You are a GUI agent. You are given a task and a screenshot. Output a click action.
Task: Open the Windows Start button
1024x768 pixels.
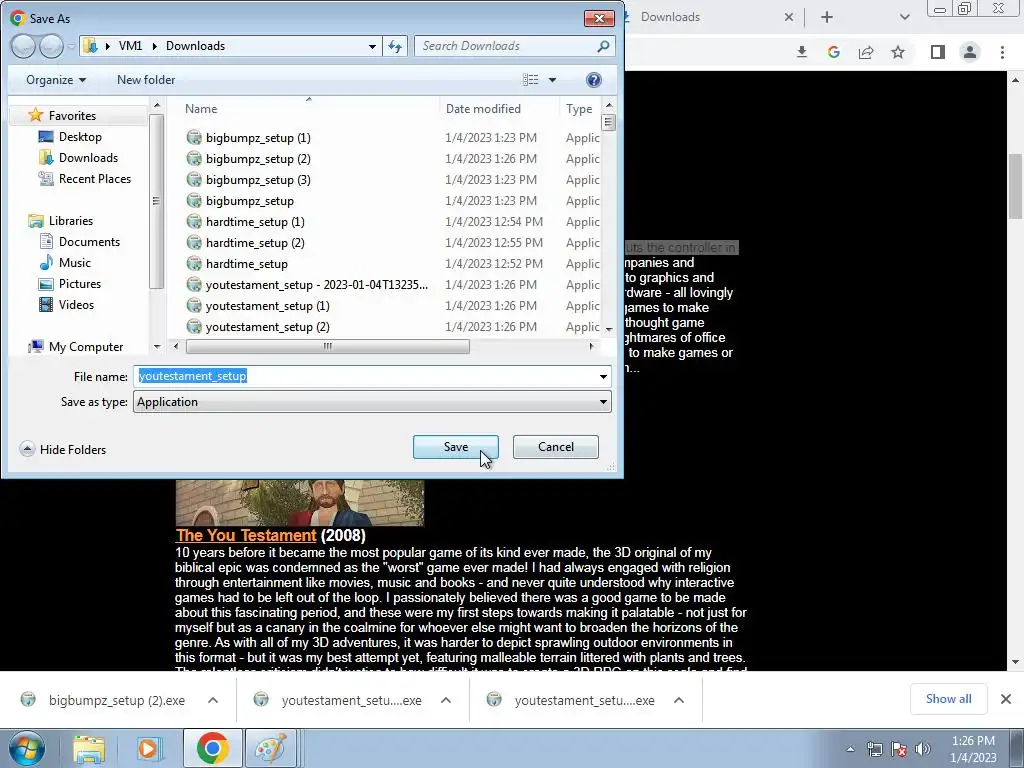tap(26, 748)
